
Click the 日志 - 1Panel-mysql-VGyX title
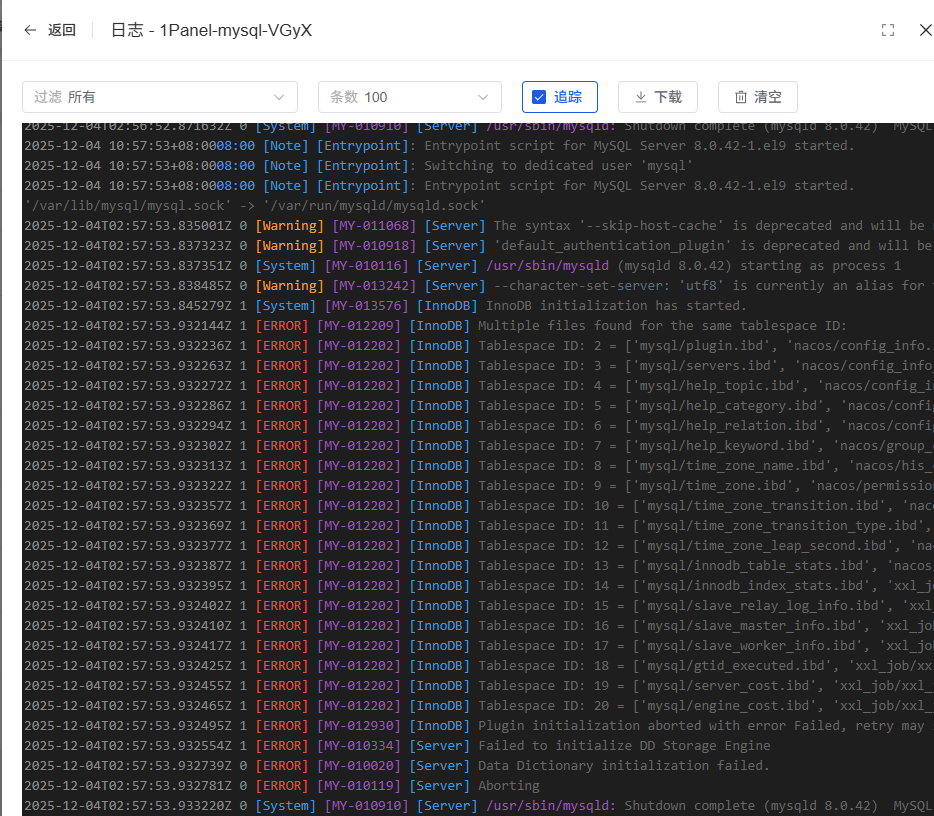point(211,30)
